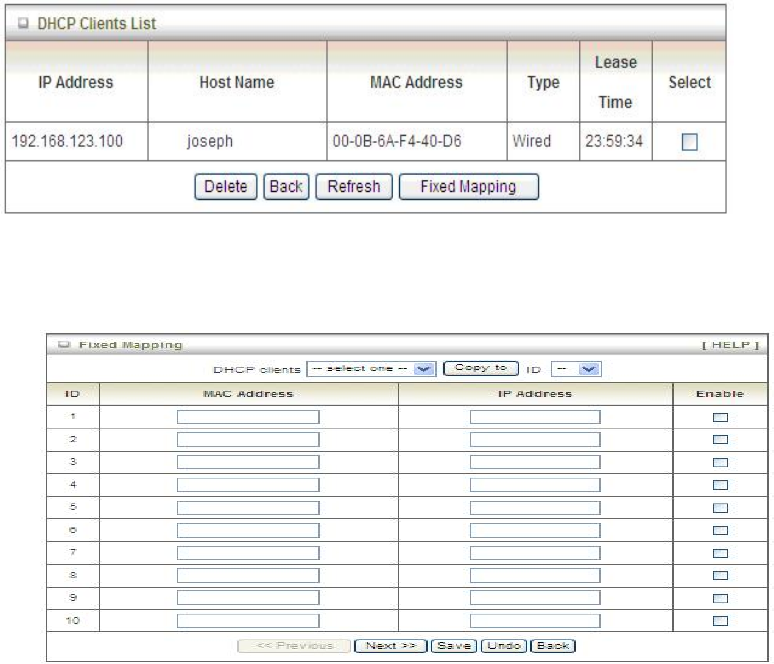
Task: Click the Fixed Mapping panel icon
Action: click(64, 345)
